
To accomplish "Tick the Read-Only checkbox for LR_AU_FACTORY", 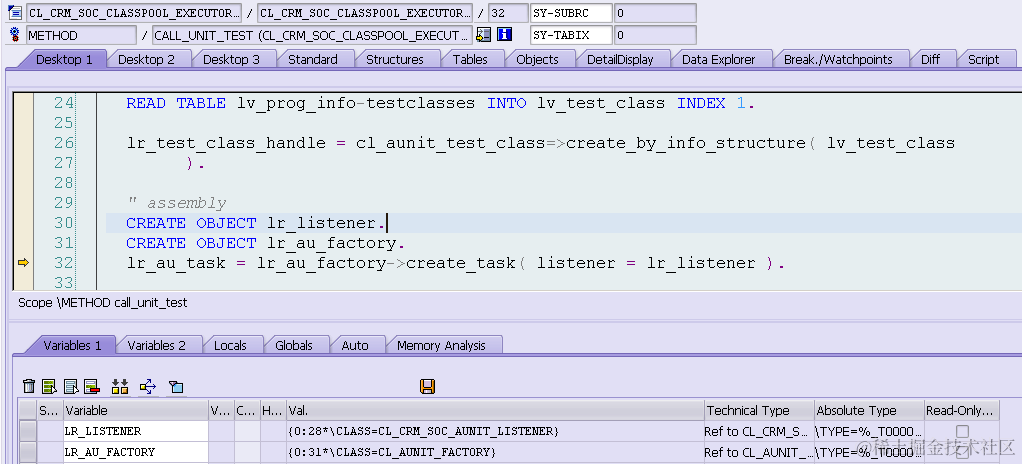I will [962, 452].
